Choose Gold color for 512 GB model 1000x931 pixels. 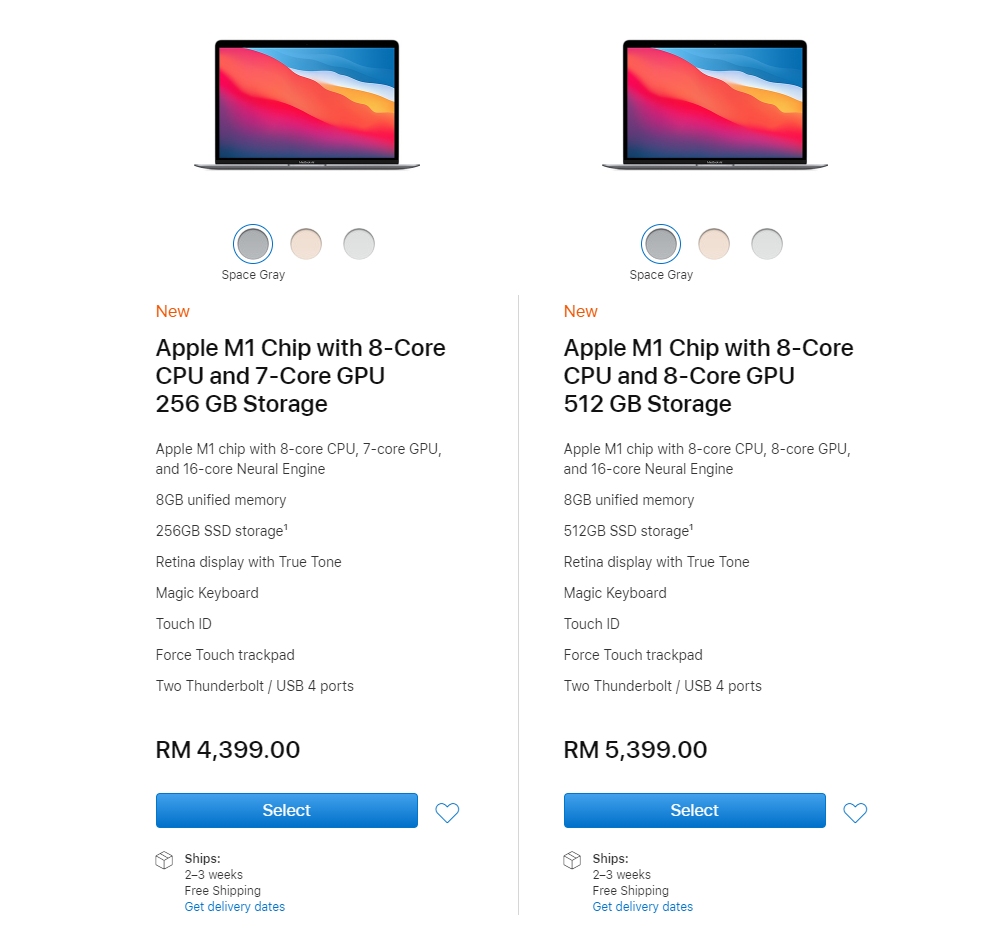click(714, 243)
